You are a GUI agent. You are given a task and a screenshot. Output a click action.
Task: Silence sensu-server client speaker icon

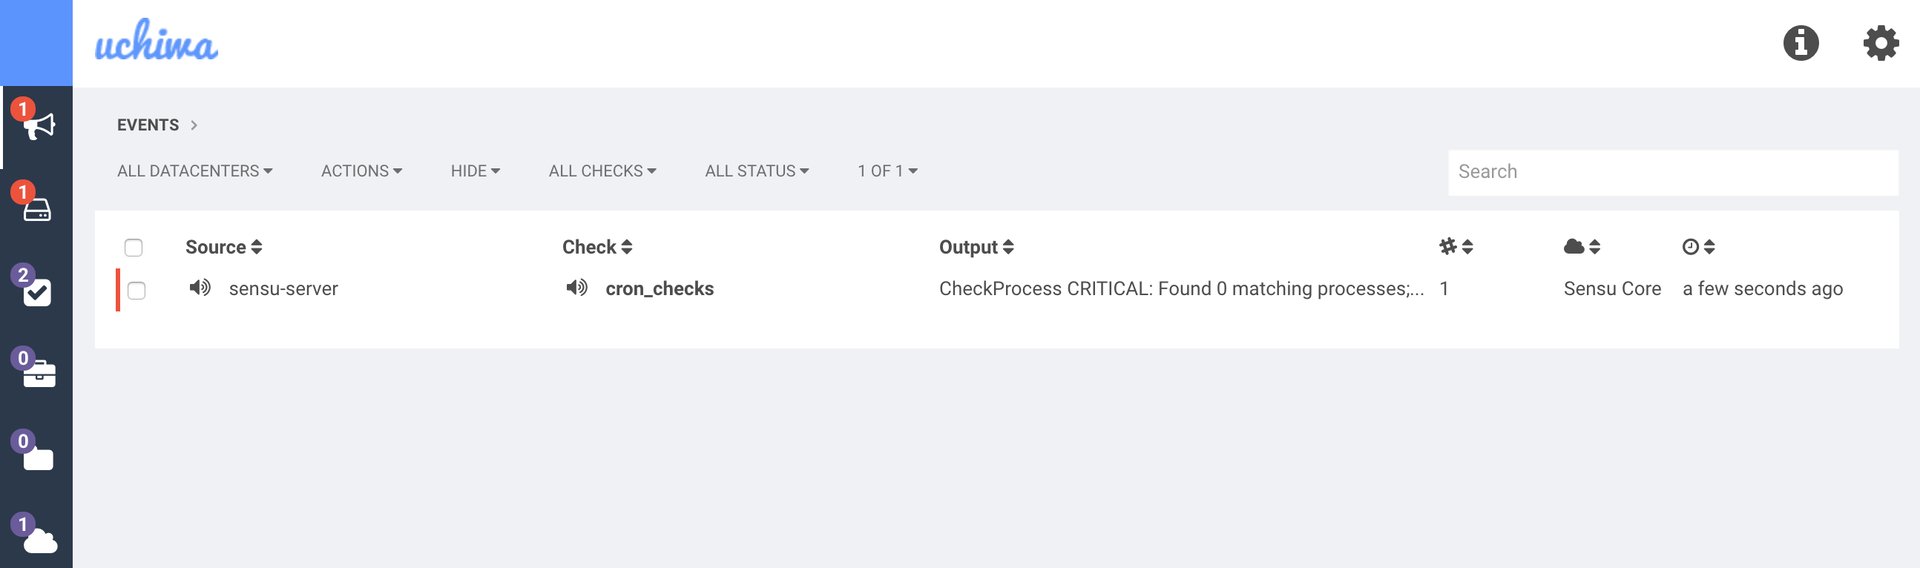tap(200, 288)
